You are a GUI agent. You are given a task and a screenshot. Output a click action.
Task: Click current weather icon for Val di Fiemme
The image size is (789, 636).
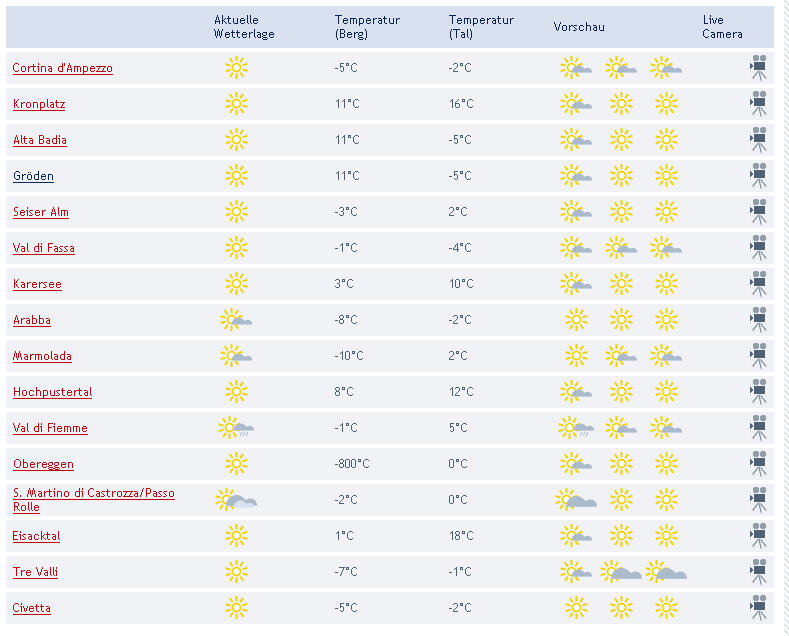[x=235, y=428]
